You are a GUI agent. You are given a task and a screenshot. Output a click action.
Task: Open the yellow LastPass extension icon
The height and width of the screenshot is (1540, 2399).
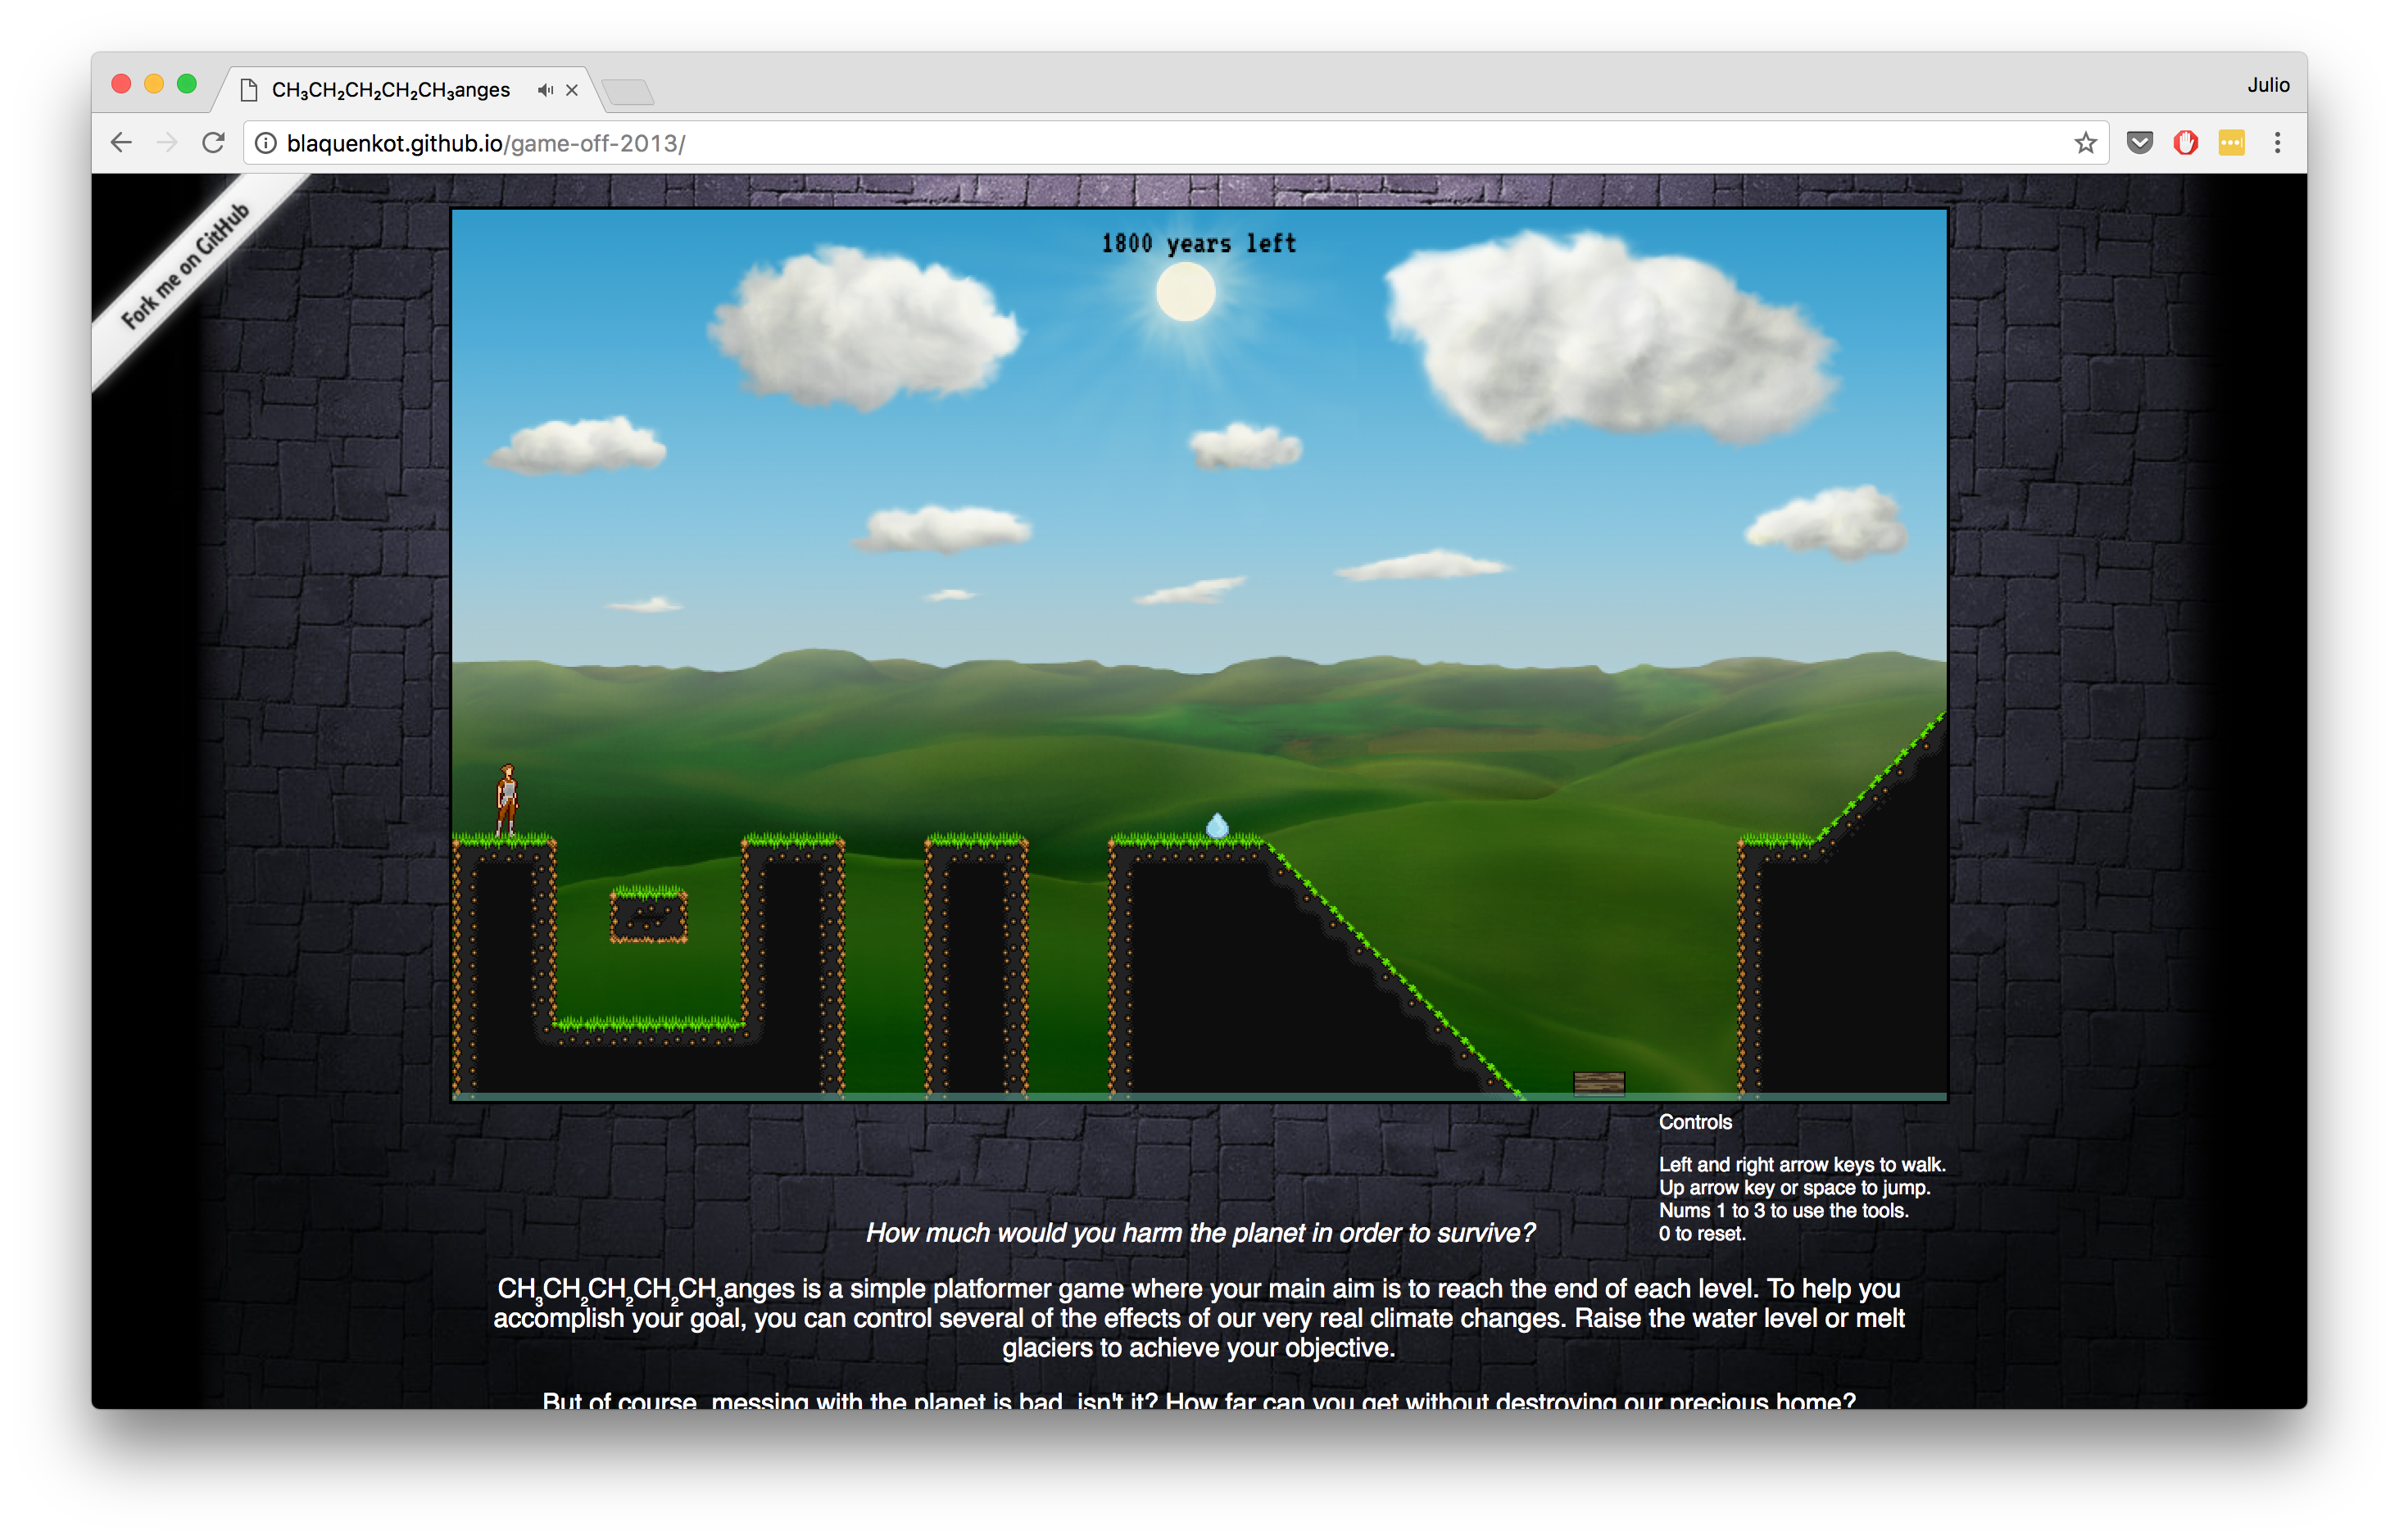coord(2231,143)
